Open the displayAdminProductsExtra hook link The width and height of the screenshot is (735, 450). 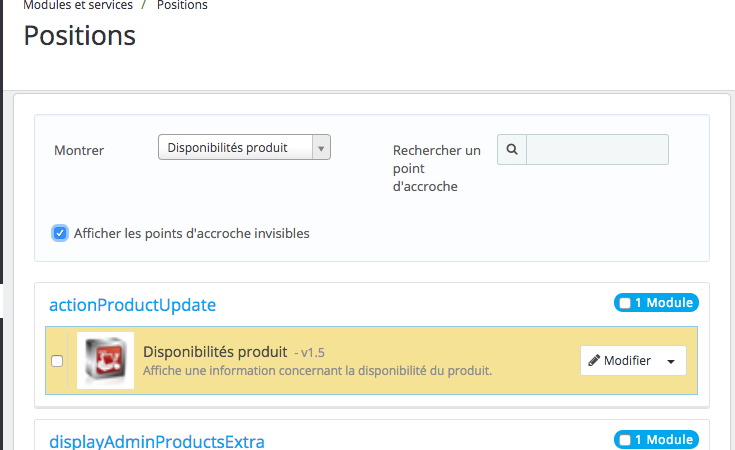[157, 441]
